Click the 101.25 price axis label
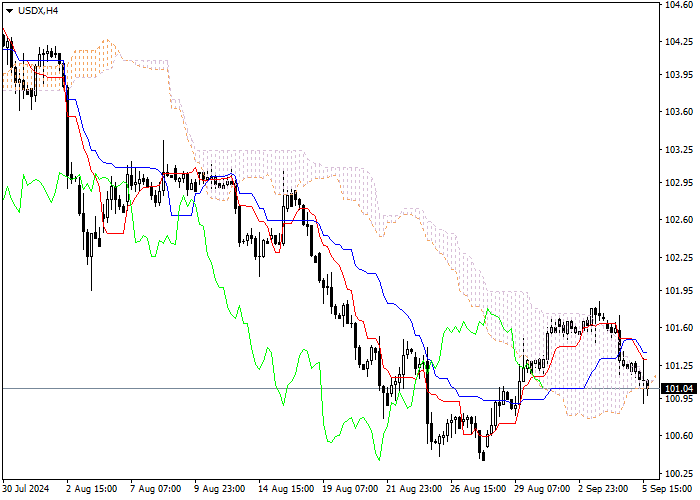The height and width of the screenshot is (500, 700). (679, 366)
